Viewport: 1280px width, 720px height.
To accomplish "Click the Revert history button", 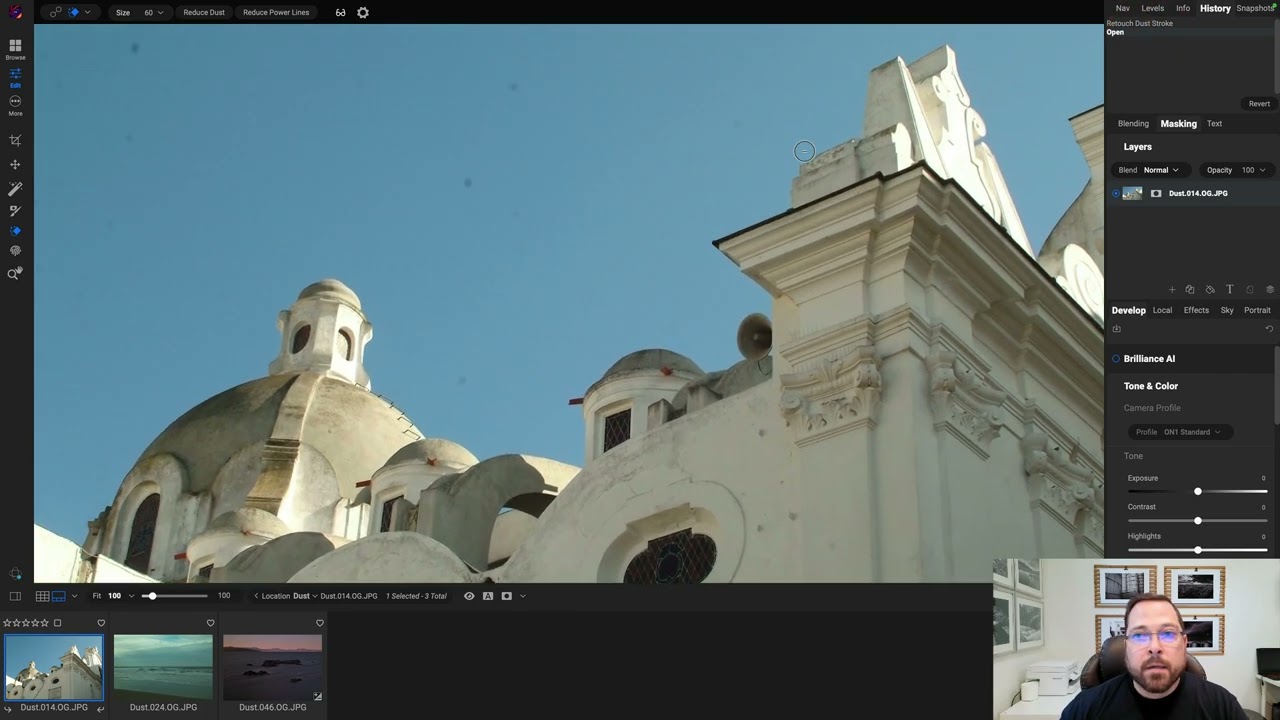I will (x=1259, y=104).
